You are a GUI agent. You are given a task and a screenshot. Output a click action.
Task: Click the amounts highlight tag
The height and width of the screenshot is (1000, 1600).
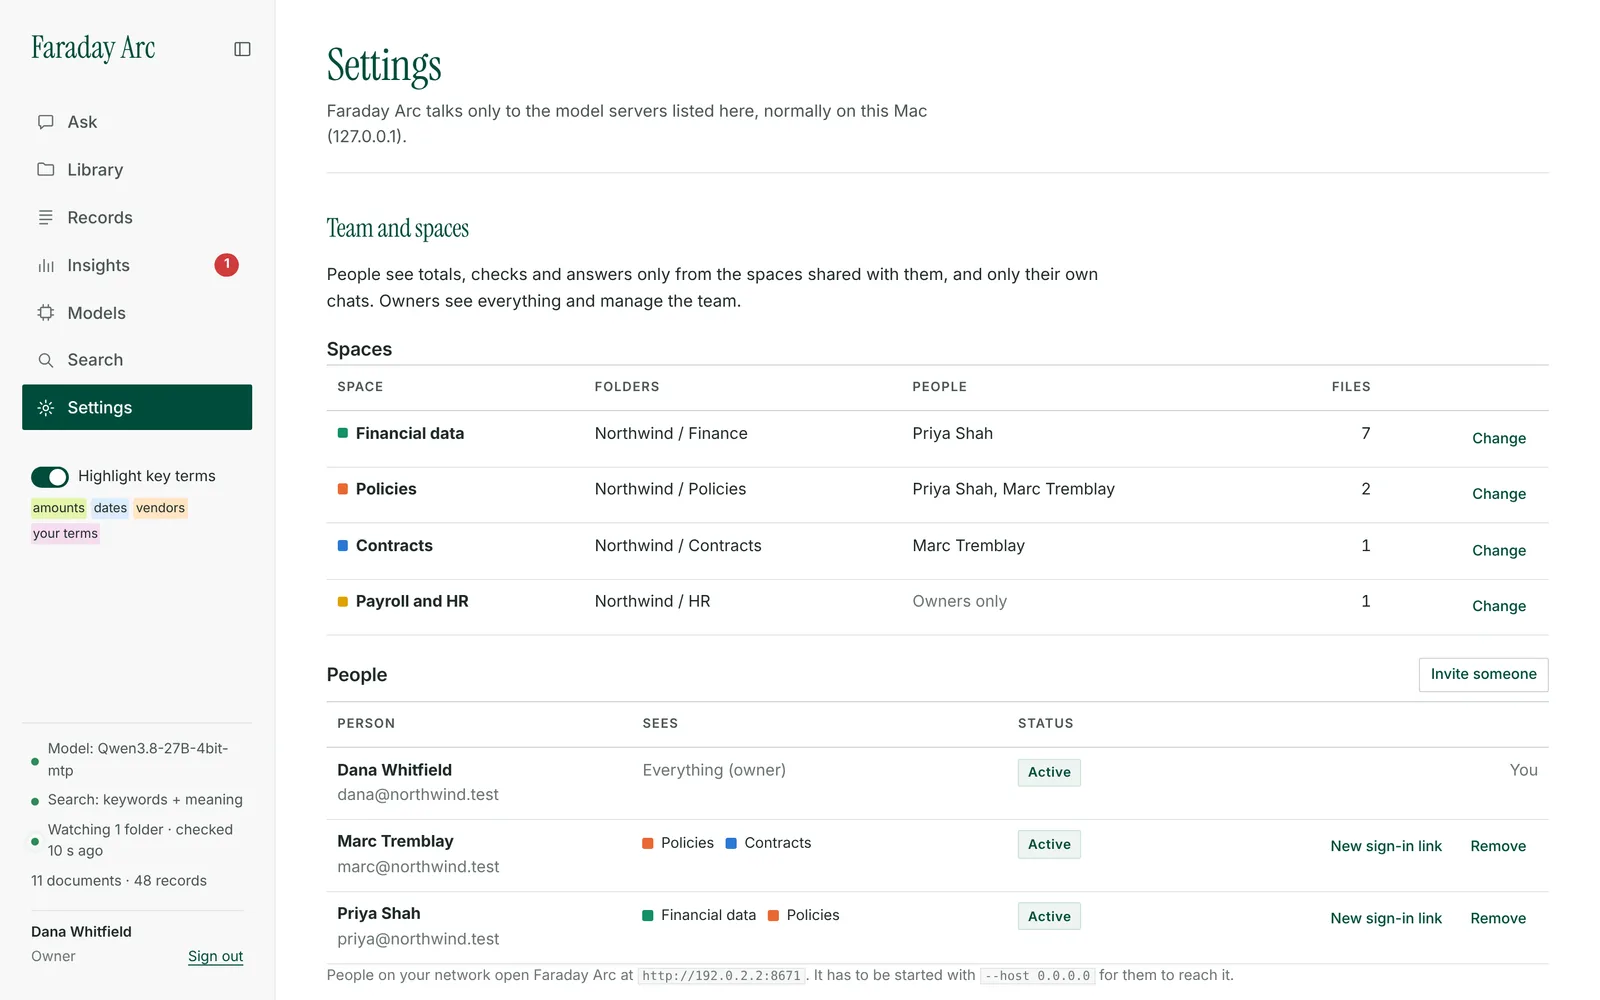coord(59,508)
